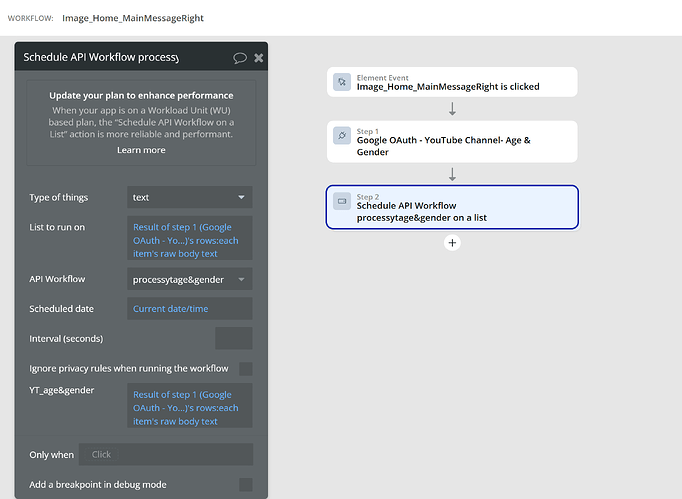The width and height of the screenshot is (682, 499).
Task: Open the comment icon in panel header
Action: 240,58
